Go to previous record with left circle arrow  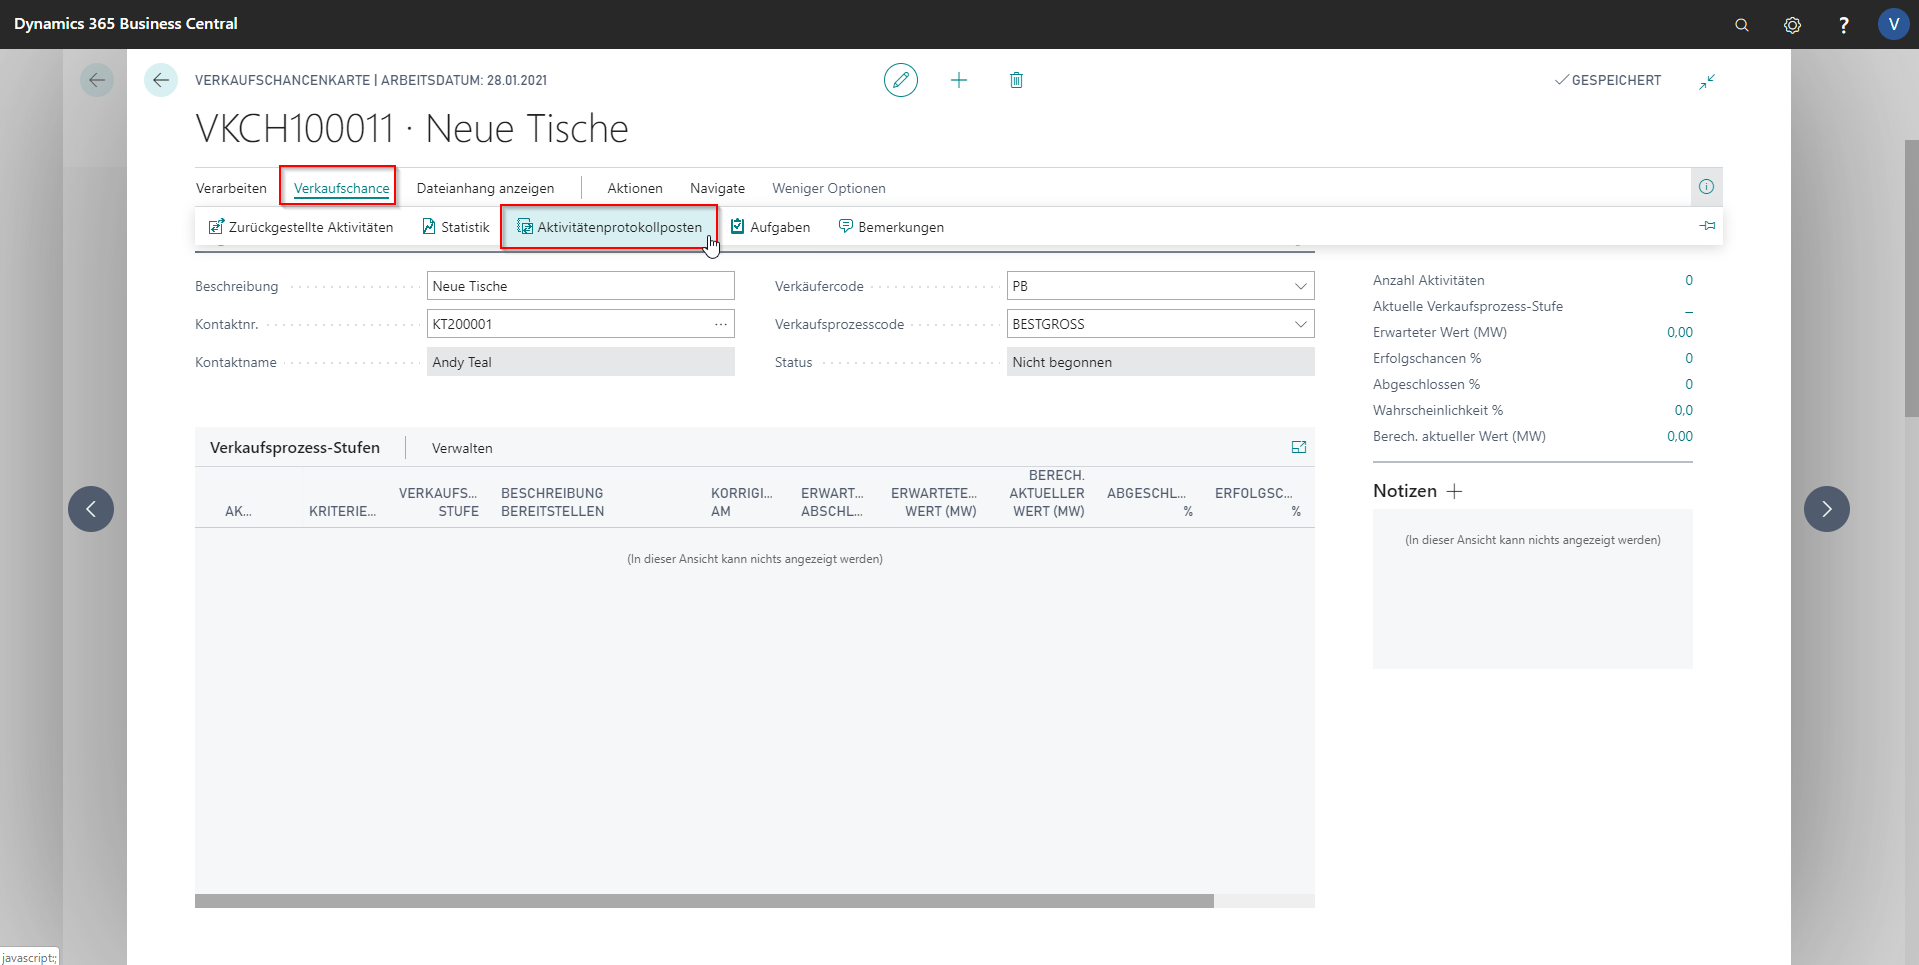coord(91,509)
